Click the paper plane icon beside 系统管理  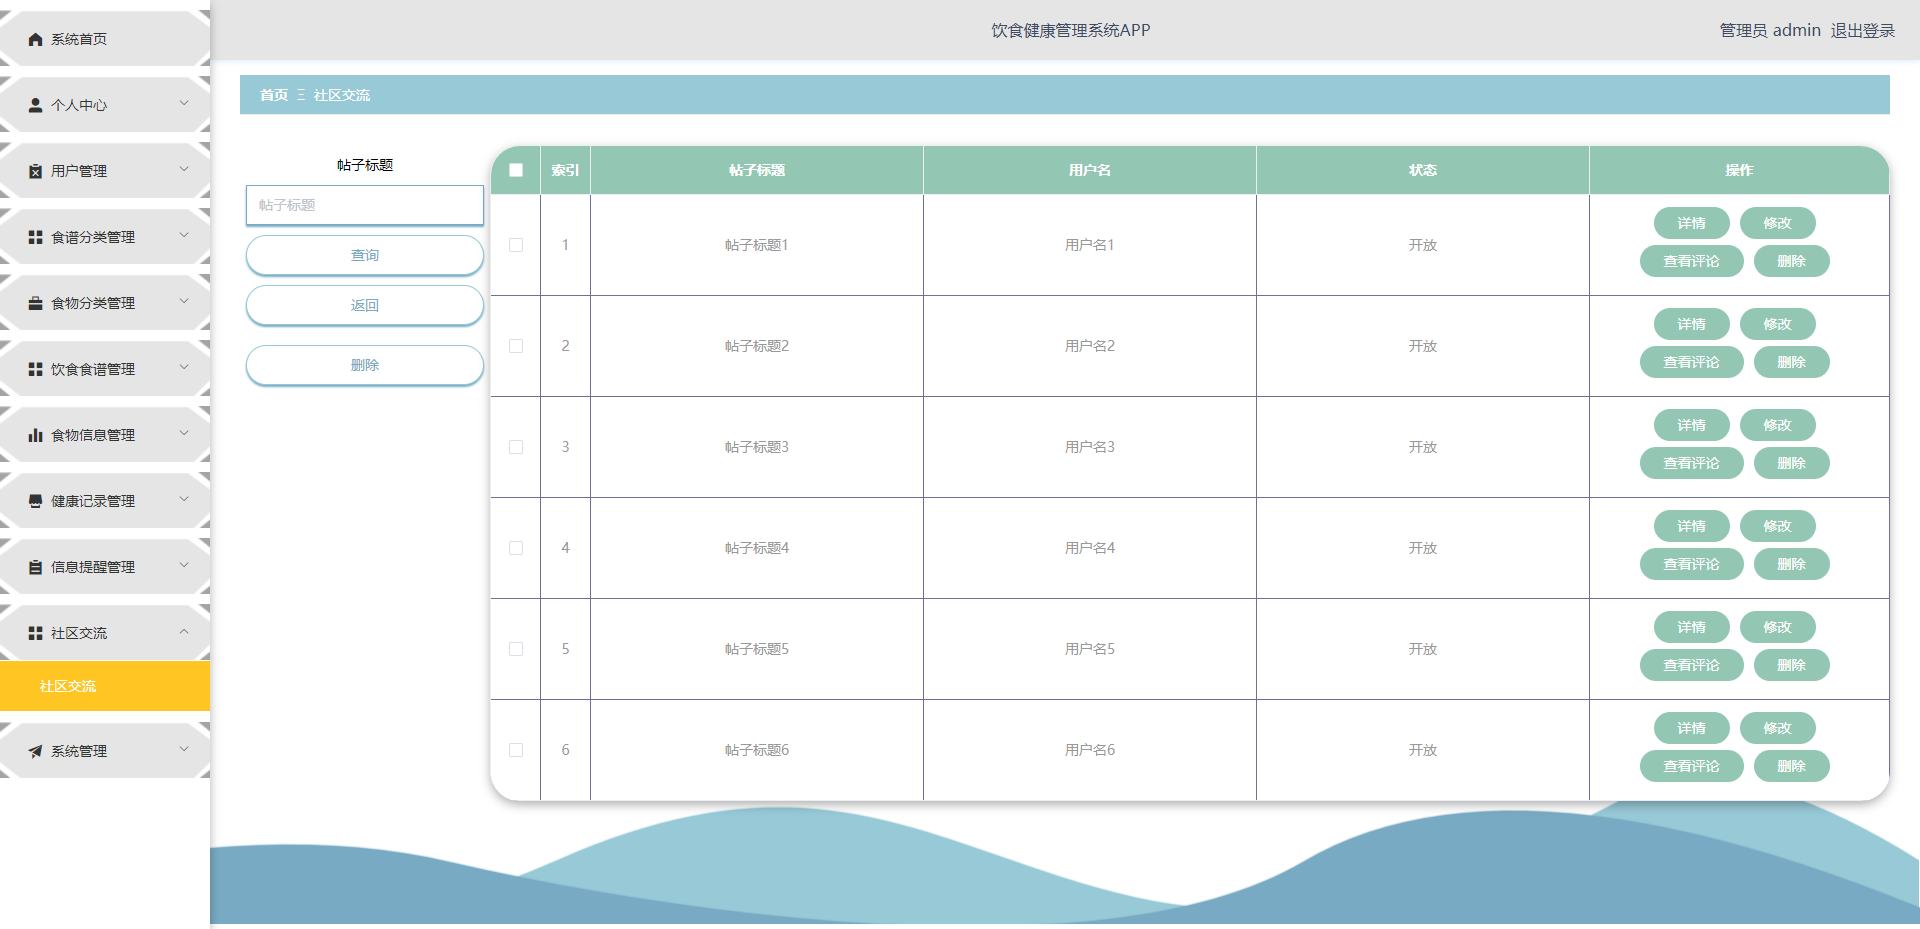[x=36, y=751]
